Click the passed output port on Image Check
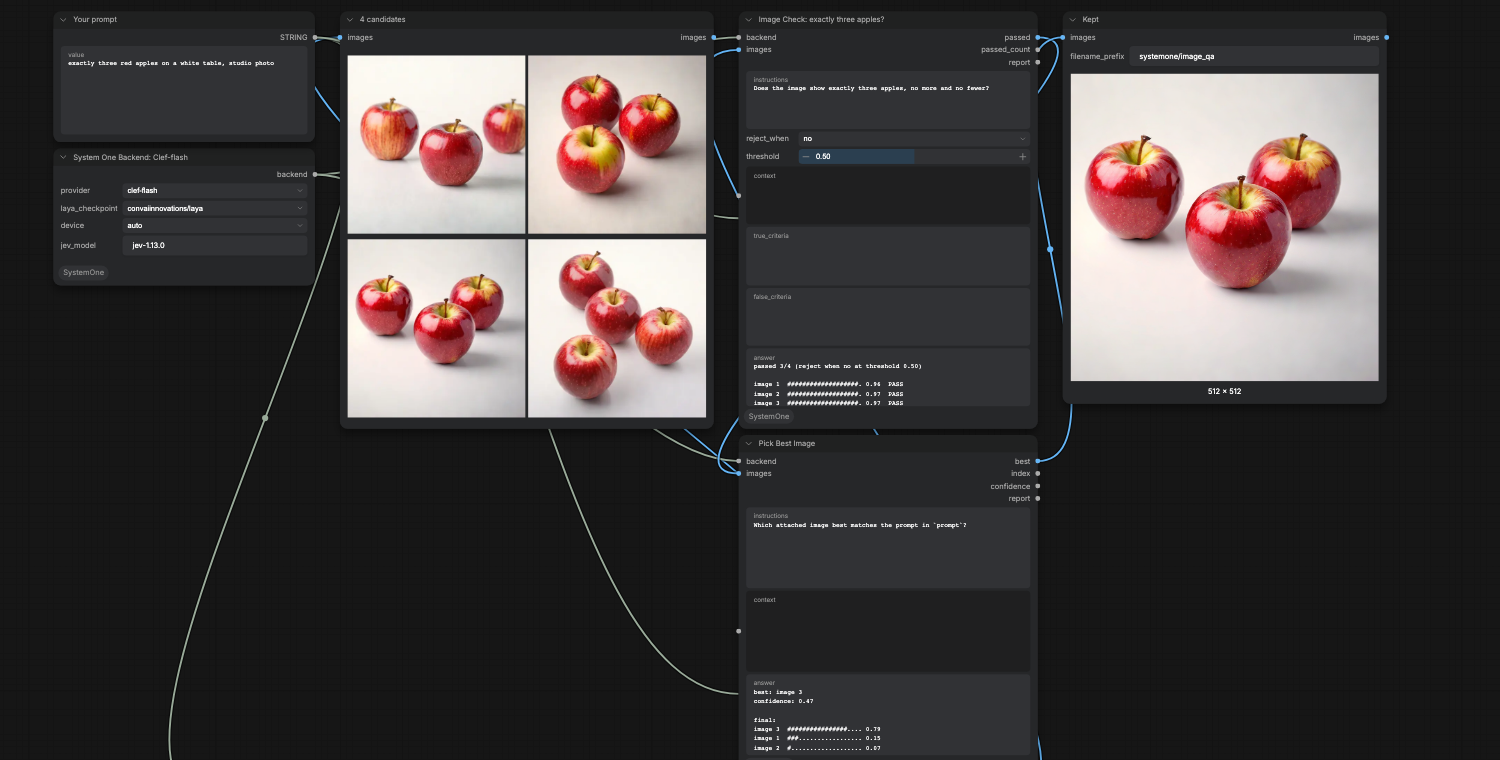The width and height of the screenshot is (1500, 760). pyautogui.click(x=1038, y=38)
